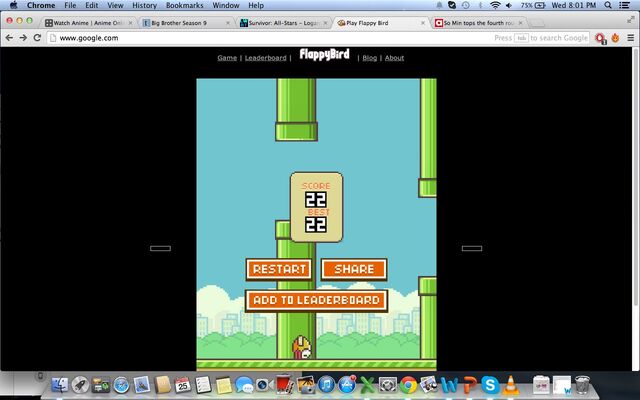640x400 pixels.
Task: Open the File menu
Action: (70, 5)
